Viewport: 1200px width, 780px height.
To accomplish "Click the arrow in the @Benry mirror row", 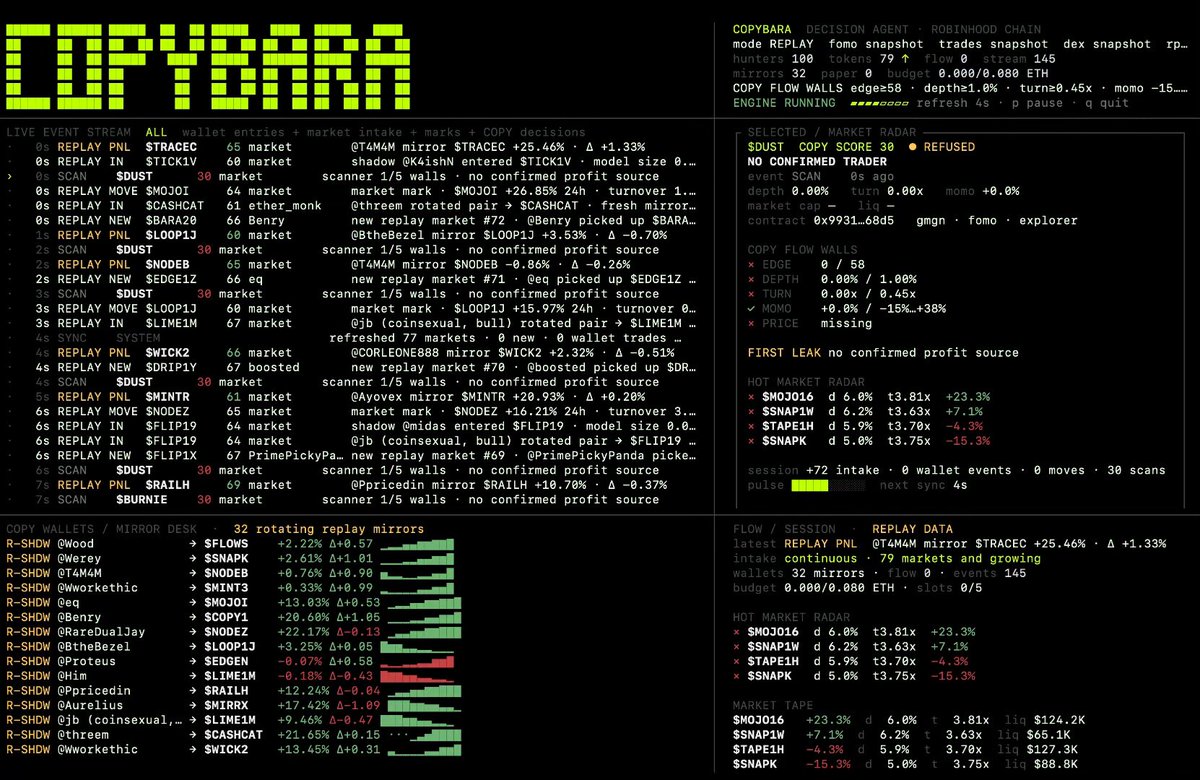I will (192, 617).
